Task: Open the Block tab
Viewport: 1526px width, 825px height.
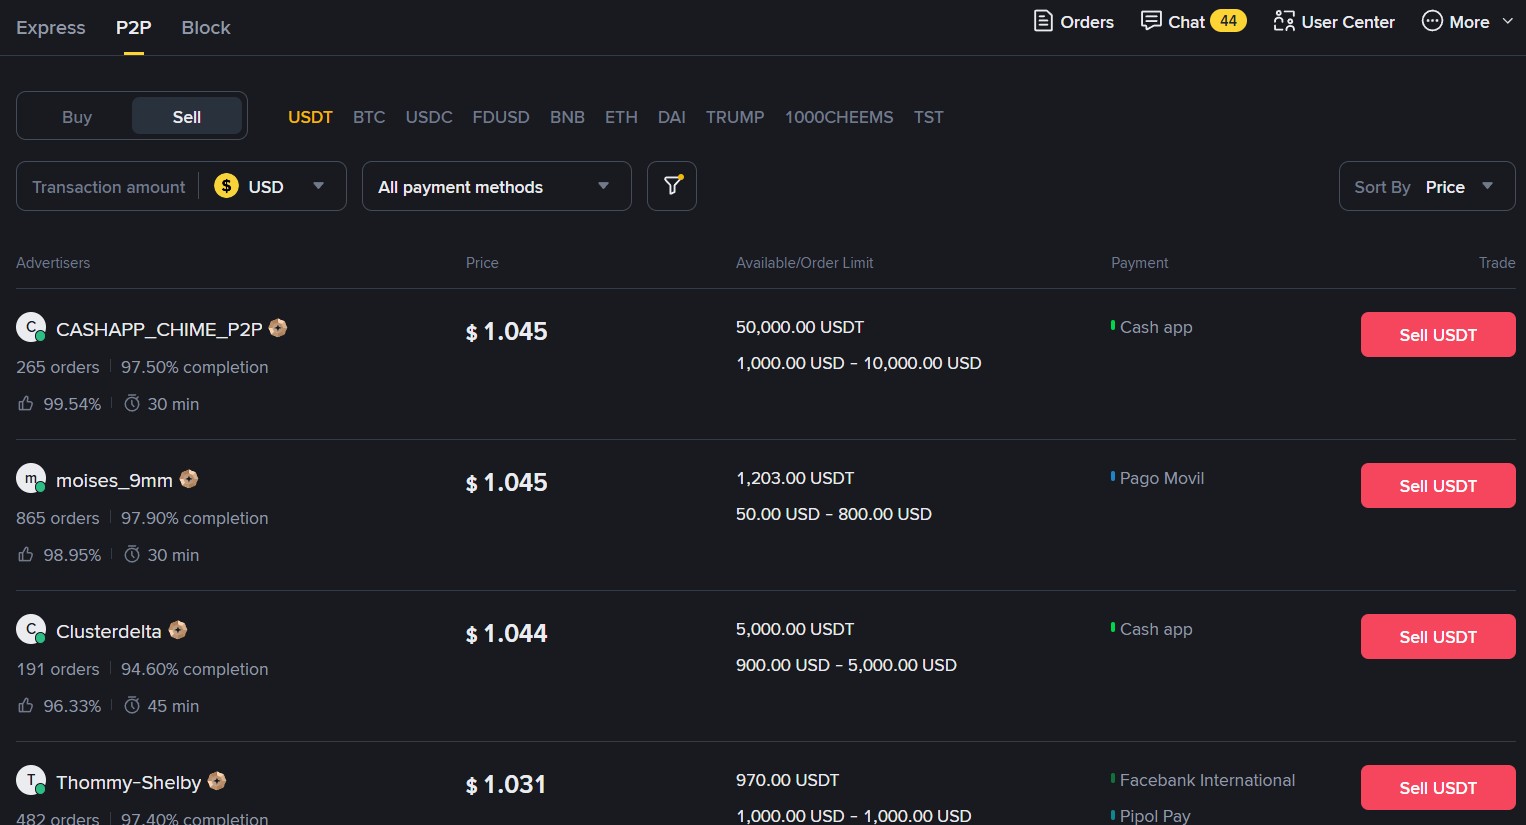Action: 206,28
